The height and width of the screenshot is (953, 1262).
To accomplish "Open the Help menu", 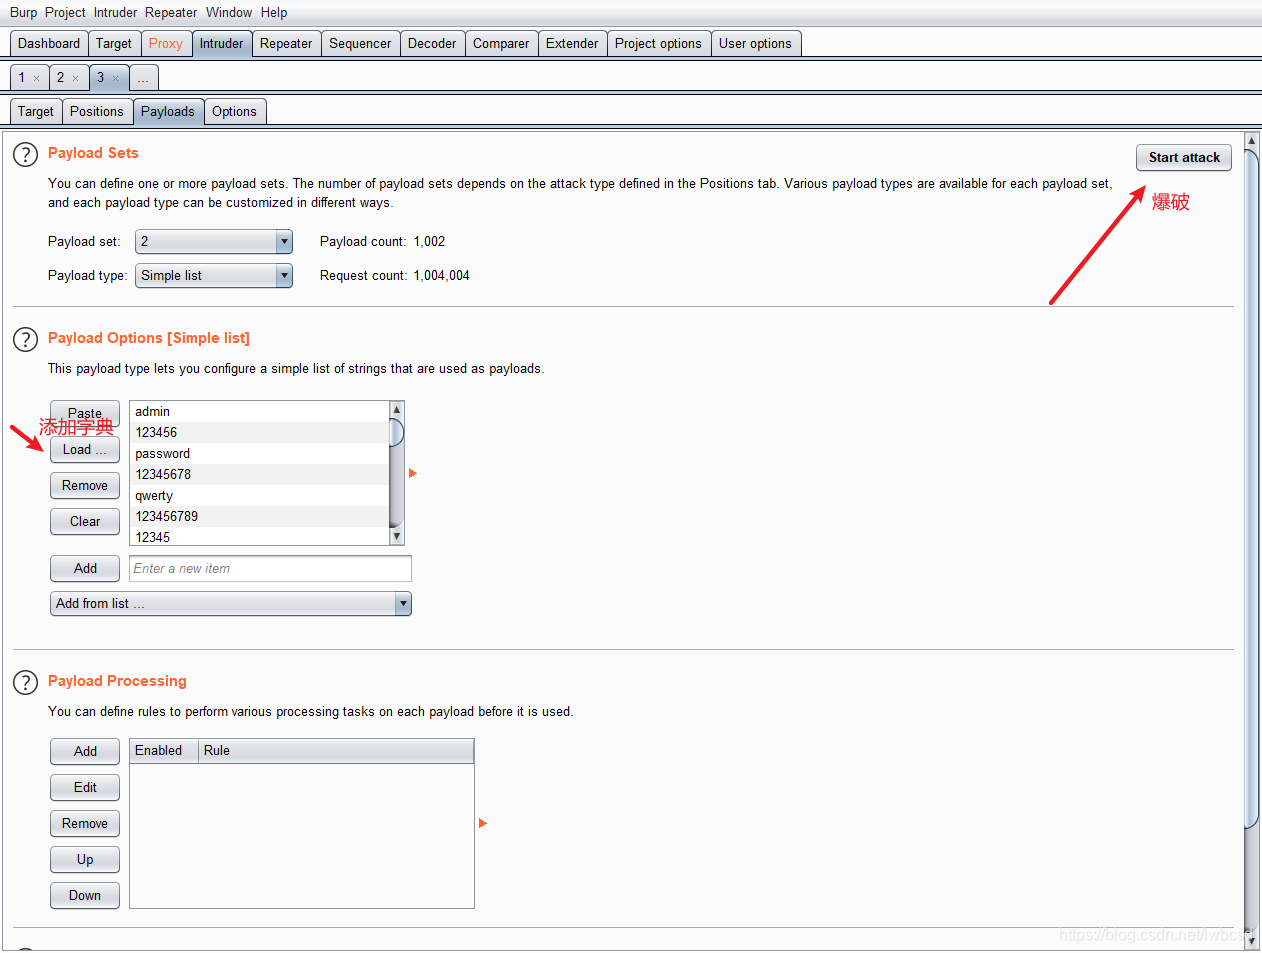I will [x=274, y=12].
